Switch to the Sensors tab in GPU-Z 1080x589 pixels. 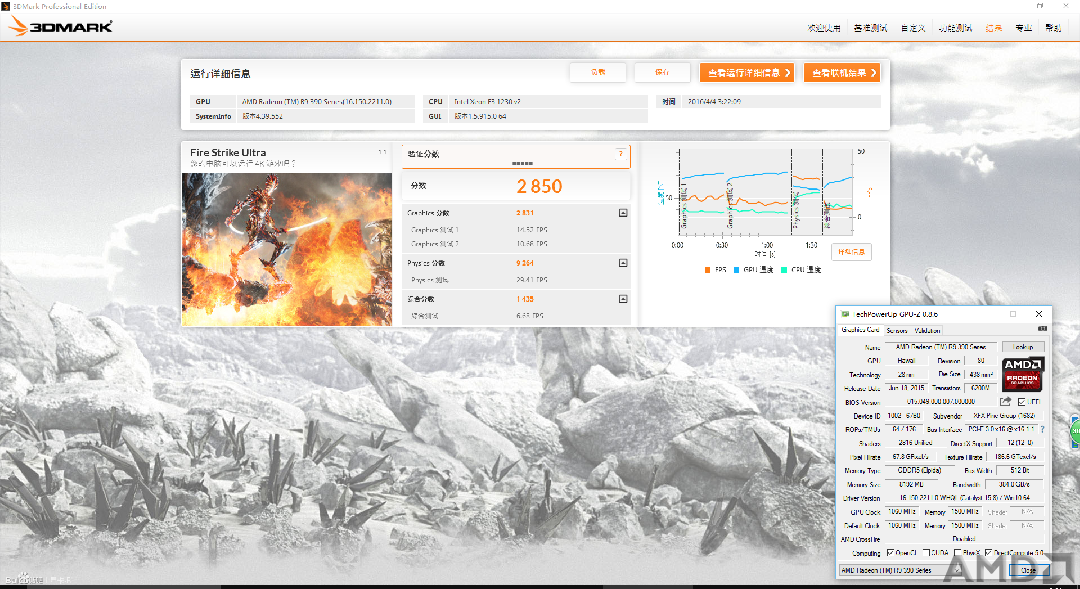pyautogui.click(x=897, y=331)
